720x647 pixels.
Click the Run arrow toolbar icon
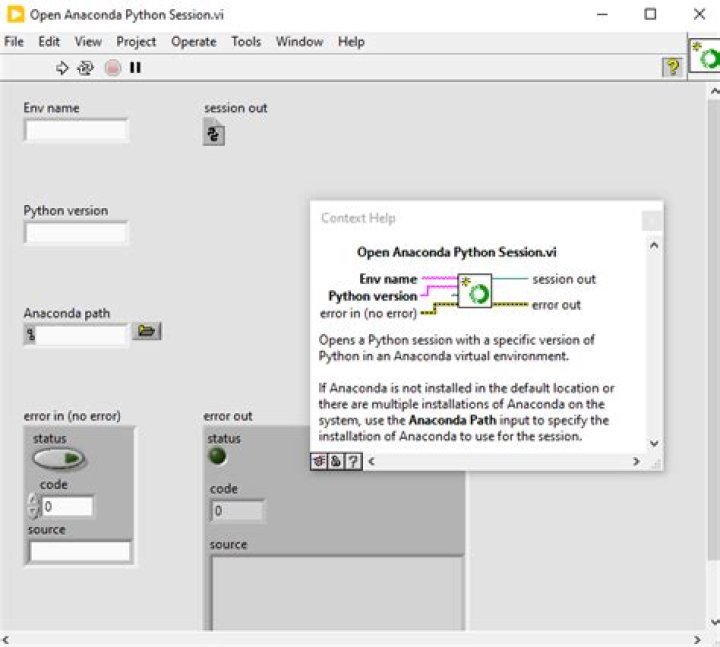click(62, 68)
